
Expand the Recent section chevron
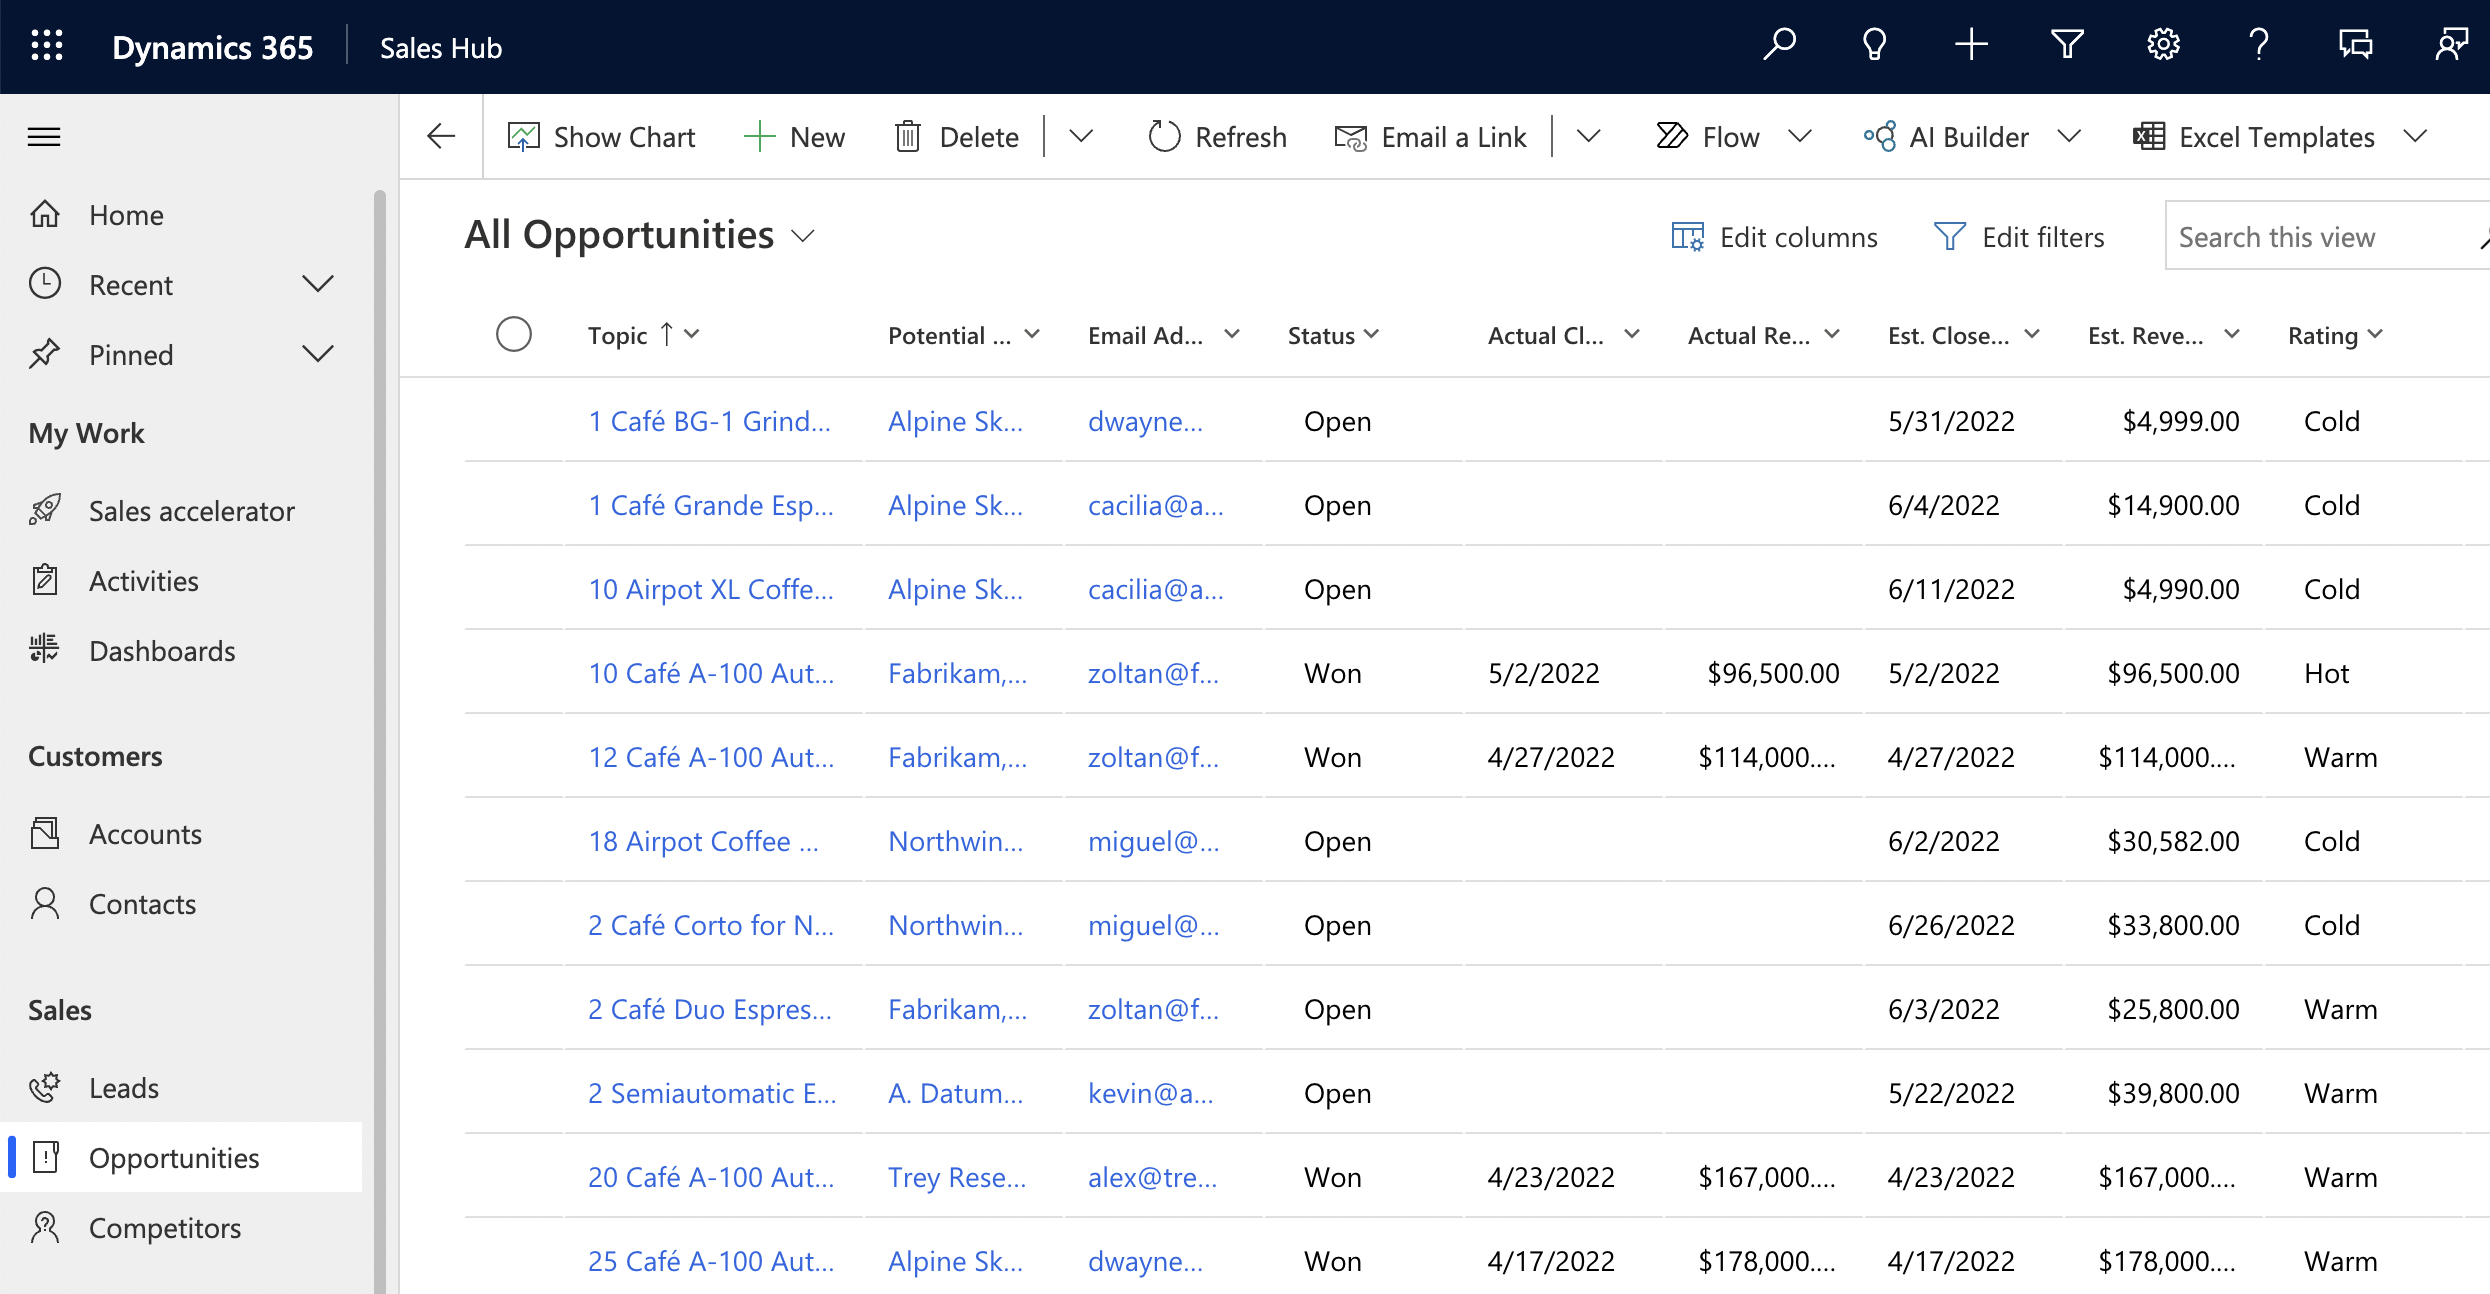click(318, 284)
